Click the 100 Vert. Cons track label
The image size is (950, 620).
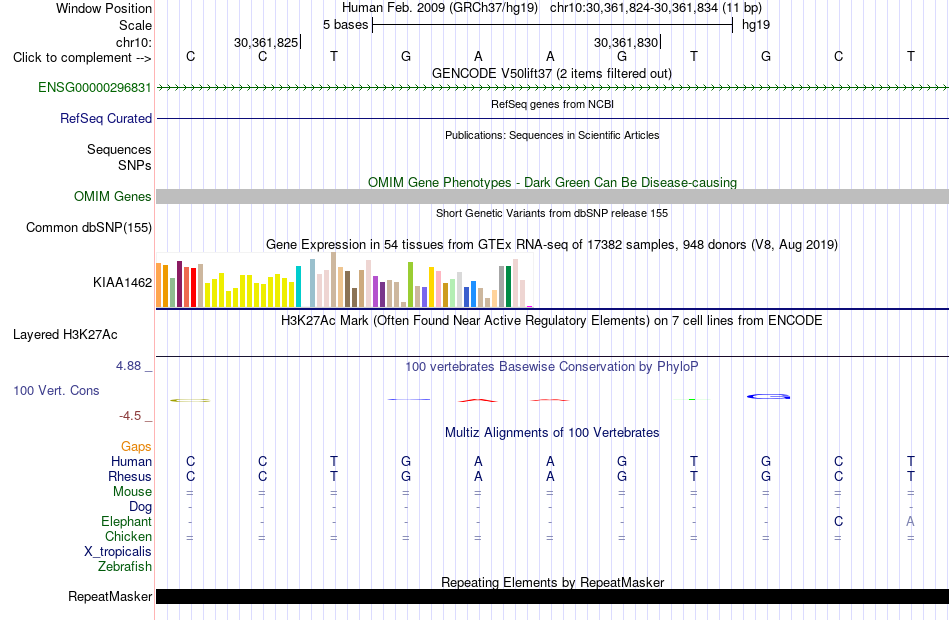pos(56,390)
